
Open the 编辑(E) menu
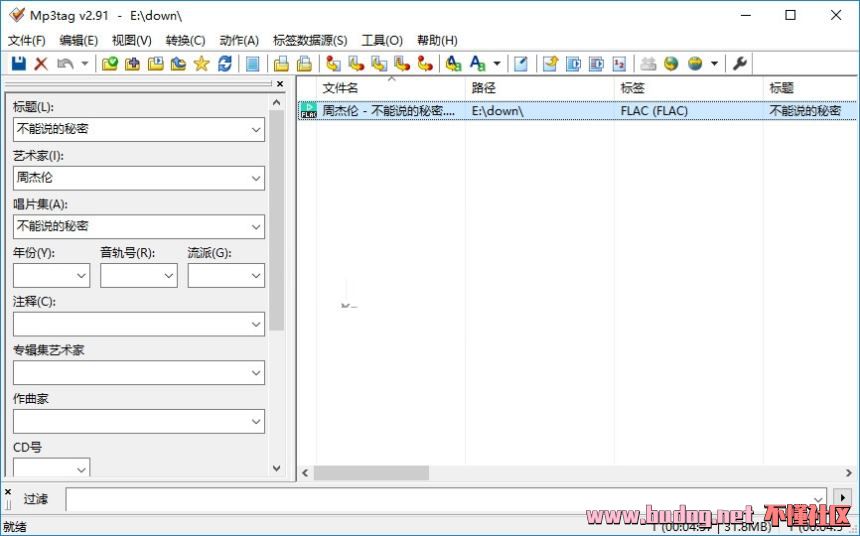pos(78,40)
